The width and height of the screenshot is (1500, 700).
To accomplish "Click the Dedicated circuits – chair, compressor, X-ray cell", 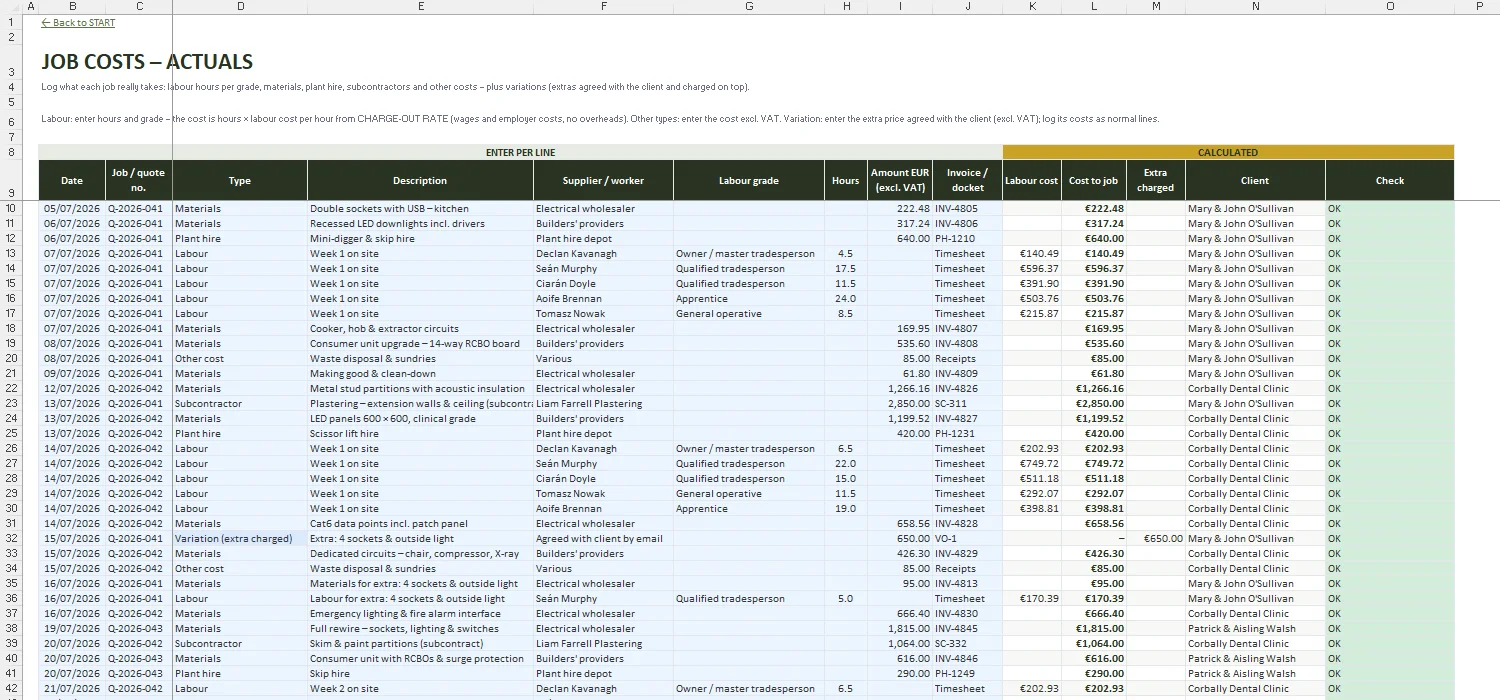I will pos(420,554).
